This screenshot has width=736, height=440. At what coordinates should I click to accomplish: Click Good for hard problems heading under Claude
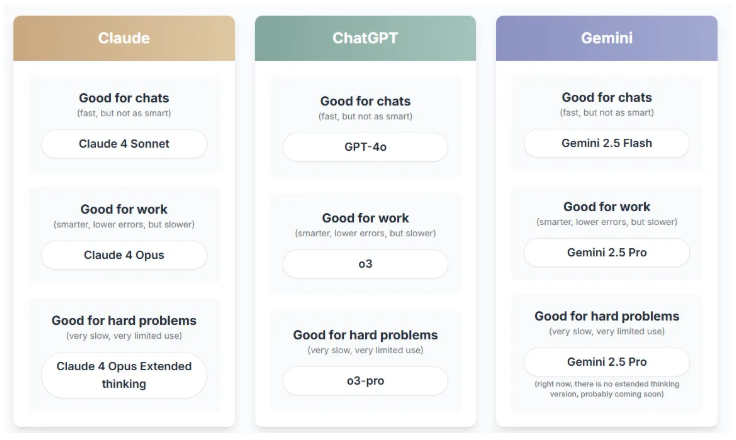[124, 321]
